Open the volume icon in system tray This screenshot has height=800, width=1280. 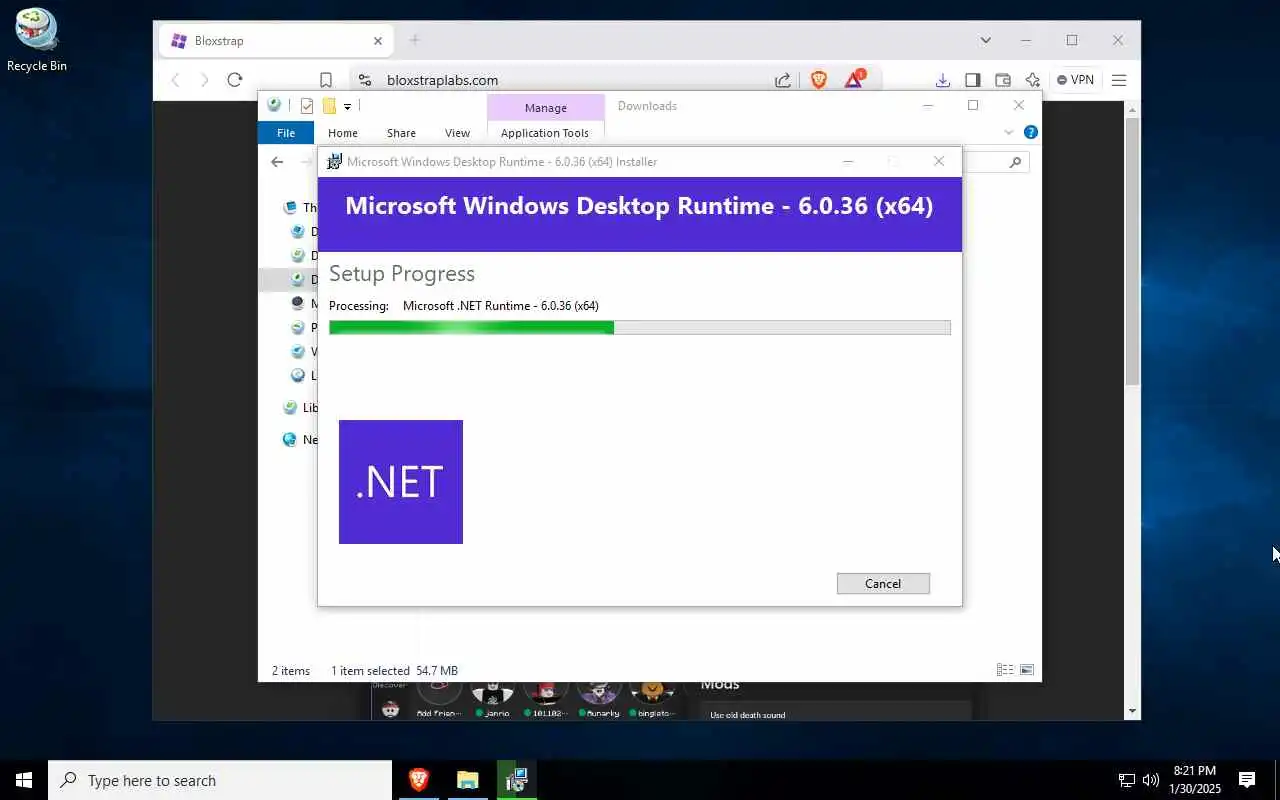[1150, 780]
